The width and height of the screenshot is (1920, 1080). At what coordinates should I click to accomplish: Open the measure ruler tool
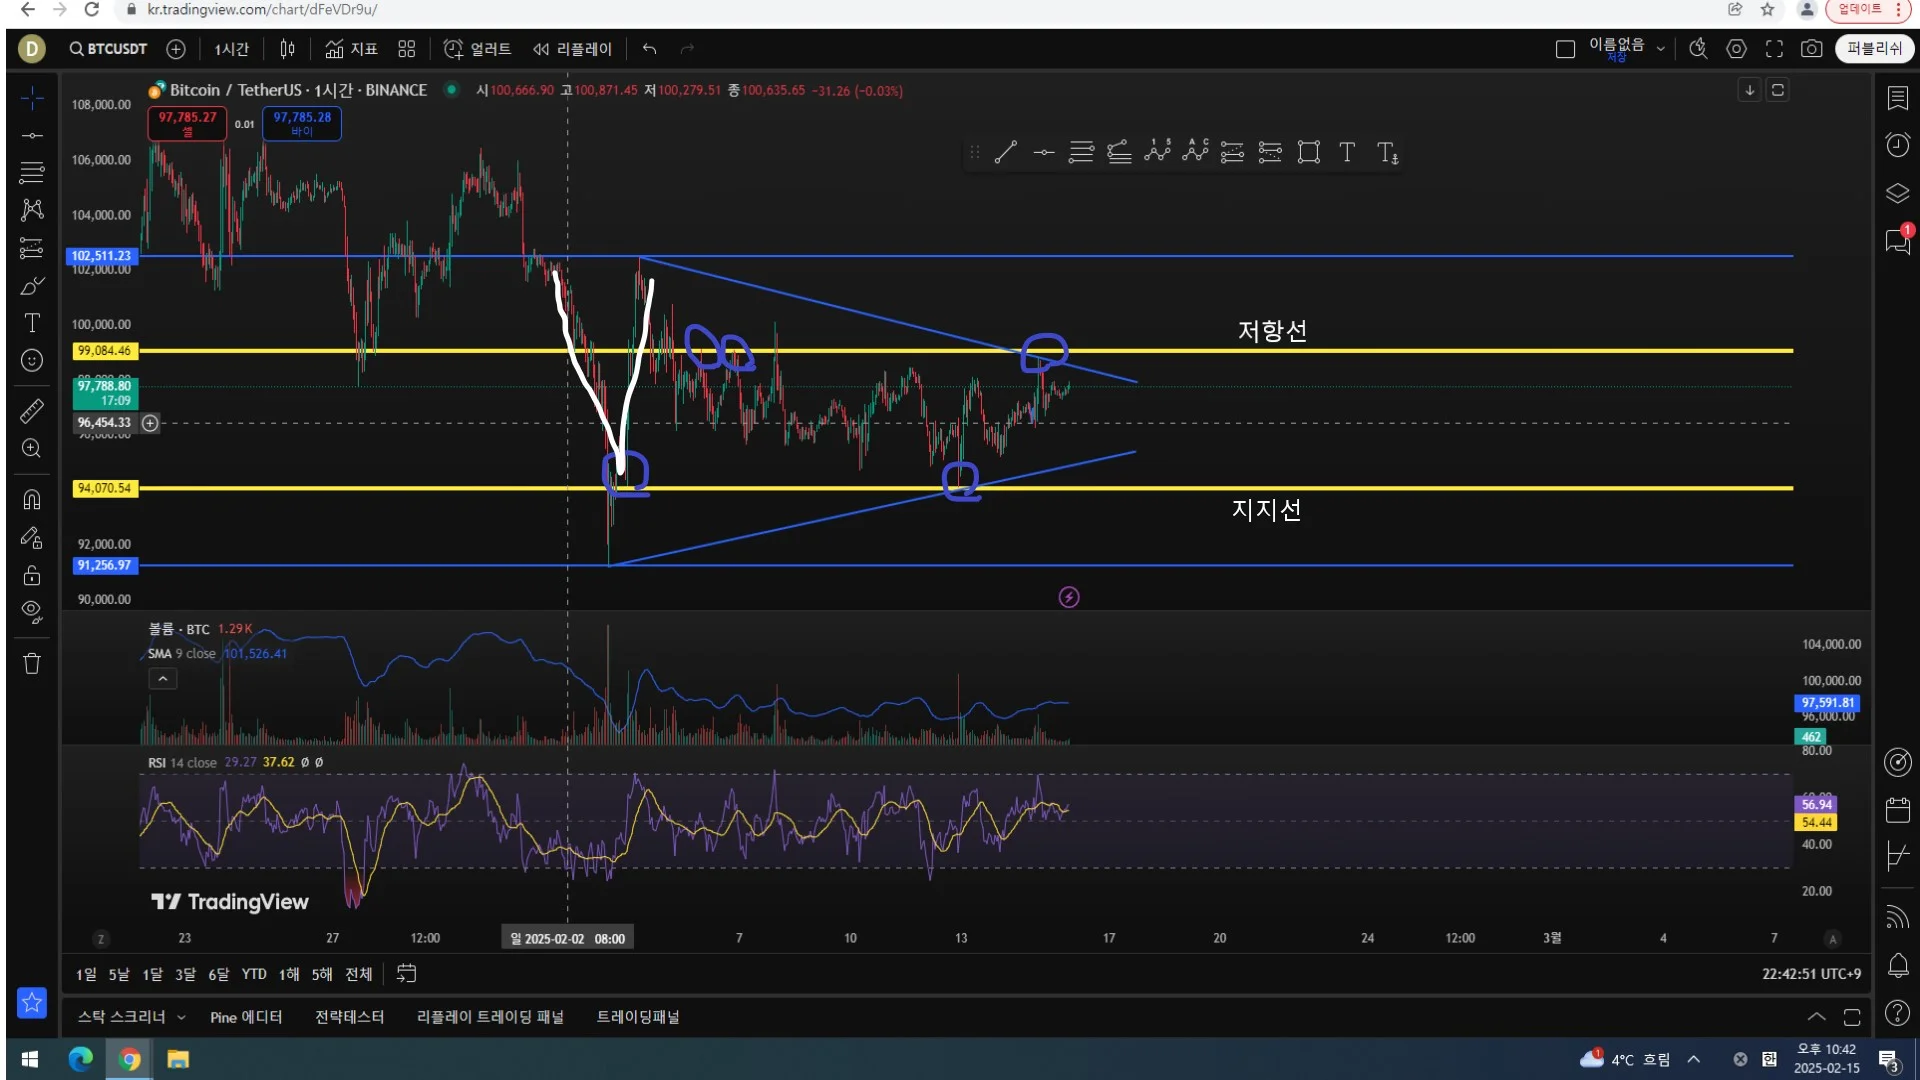click(32, 410)
